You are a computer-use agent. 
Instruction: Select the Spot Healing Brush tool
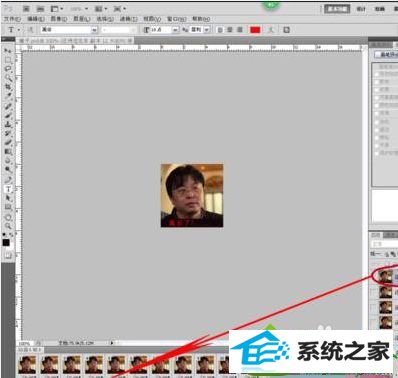click(8, 107)
